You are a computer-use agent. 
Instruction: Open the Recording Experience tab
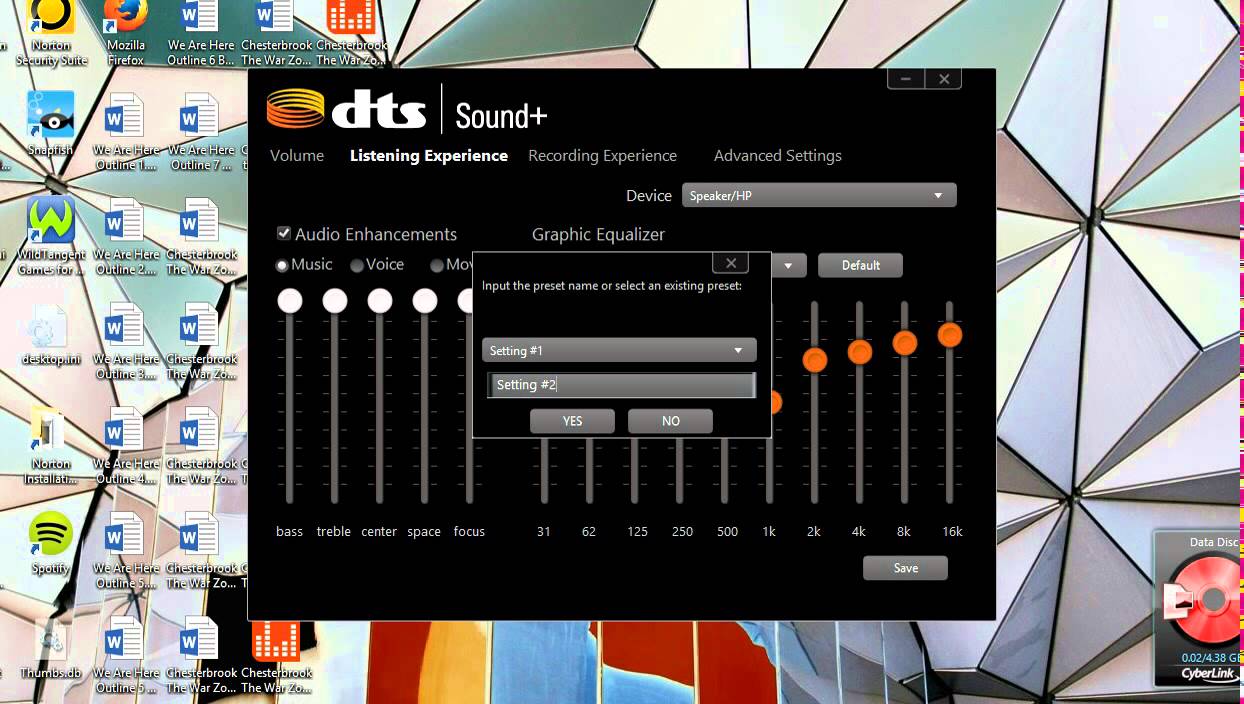[602, 155]
